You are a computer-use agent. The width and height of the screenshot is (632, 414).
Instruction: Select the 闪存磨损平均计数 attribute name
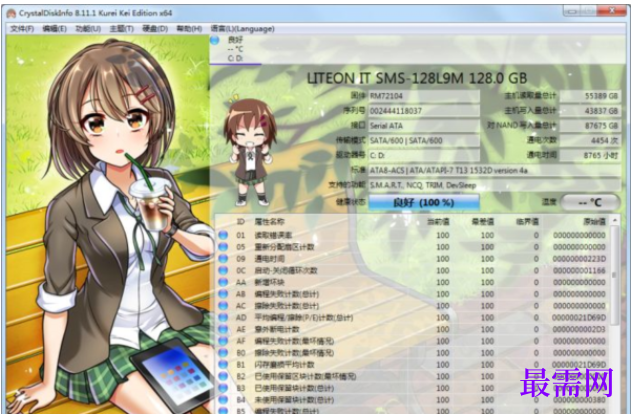[285, 365]
